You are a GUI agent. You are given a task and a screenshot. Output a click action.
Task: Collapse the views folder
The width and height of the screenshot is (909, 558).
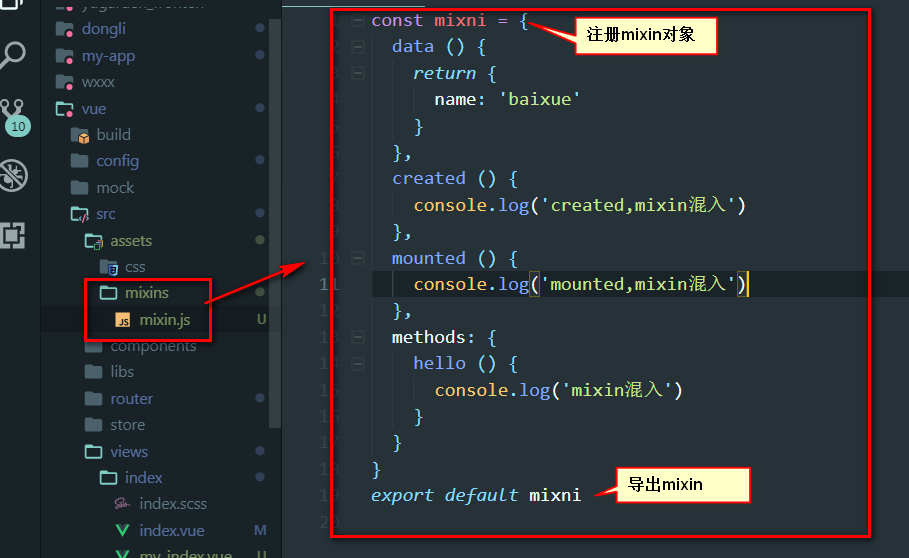[x=129, y=451]
